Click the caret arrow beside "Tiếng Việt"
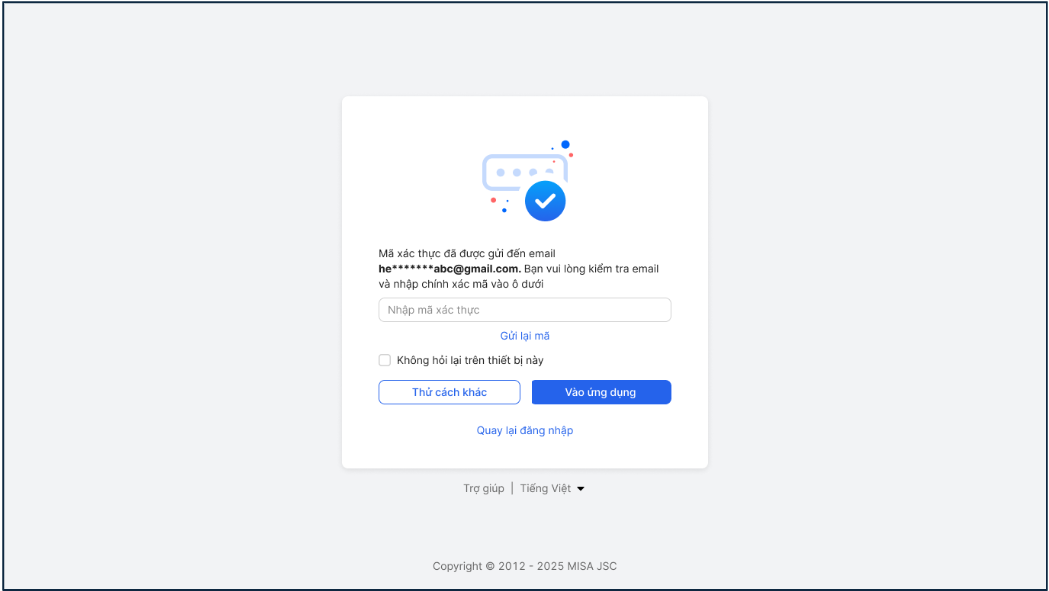 581,489
